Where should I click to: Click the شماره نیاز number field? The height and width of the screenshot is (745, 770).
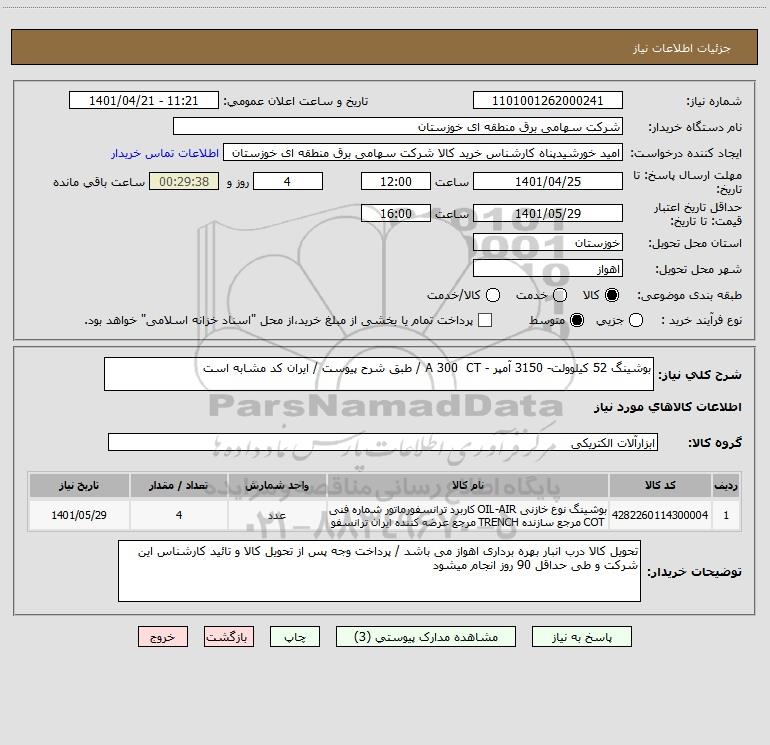(548, 101)
